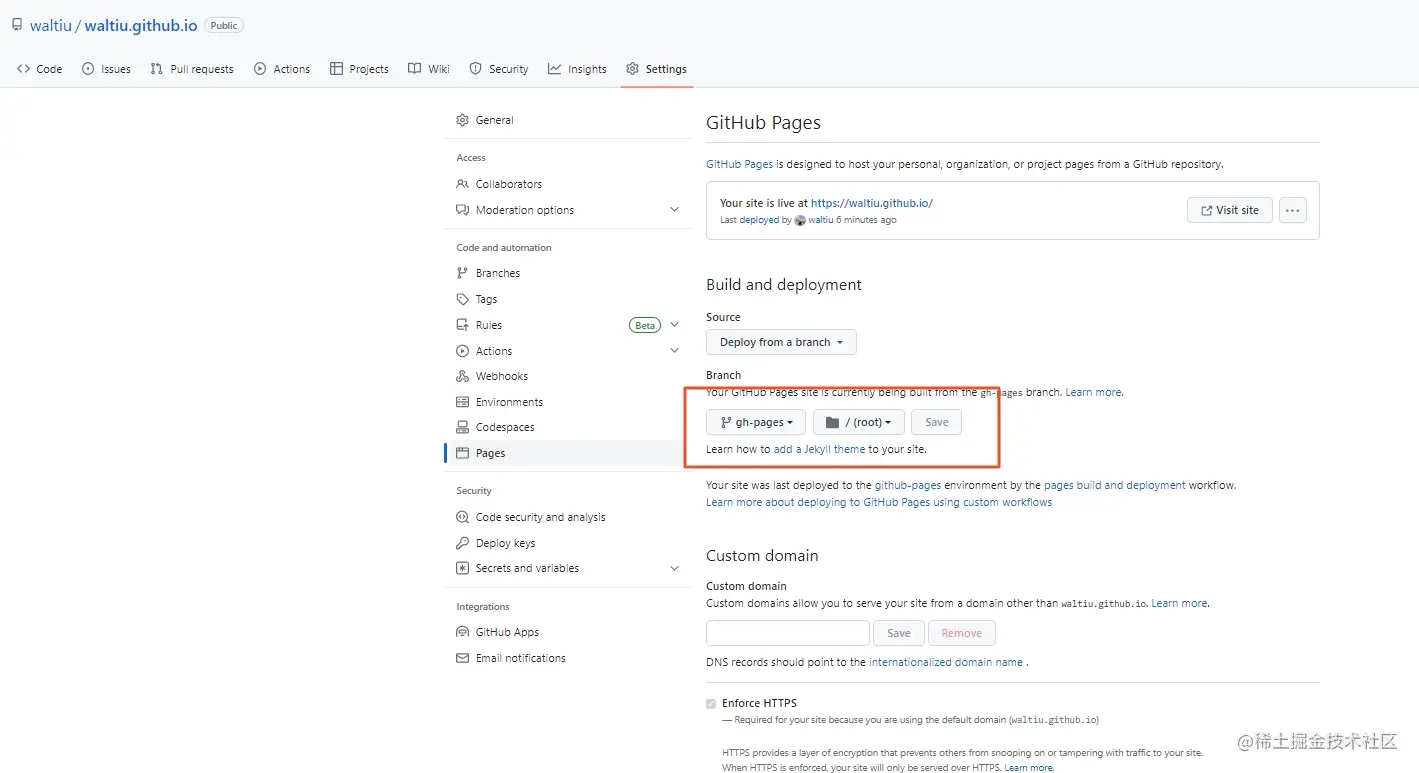
Task: Click the GitHub Pages intro link
Action: pyautogui.click(x=739, y=164)
